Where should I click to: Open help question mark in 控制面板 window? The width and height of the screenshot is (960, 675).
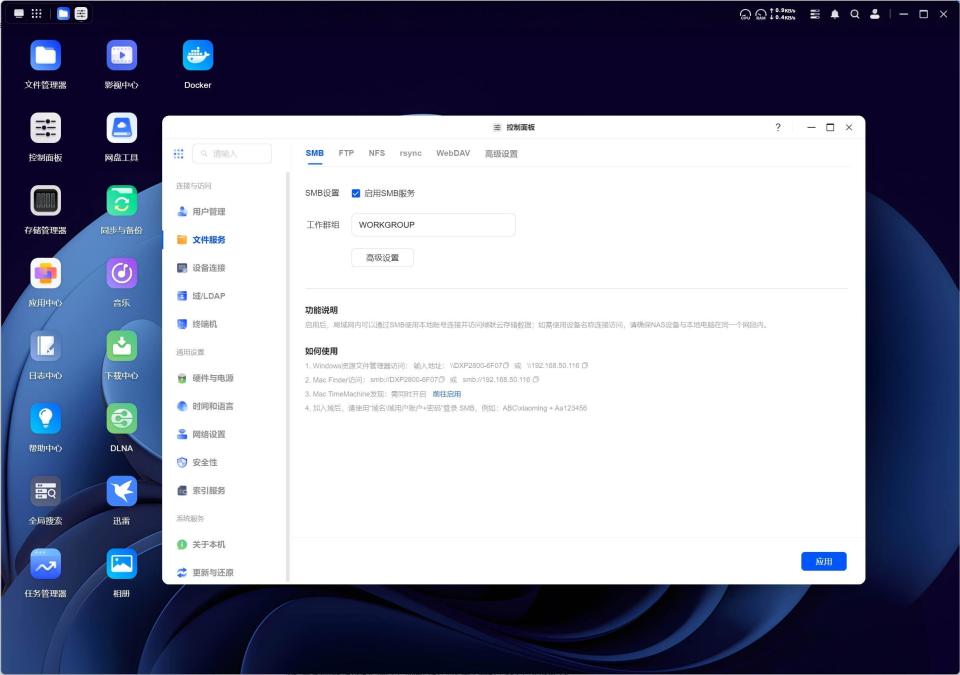(x=778, y=127)
